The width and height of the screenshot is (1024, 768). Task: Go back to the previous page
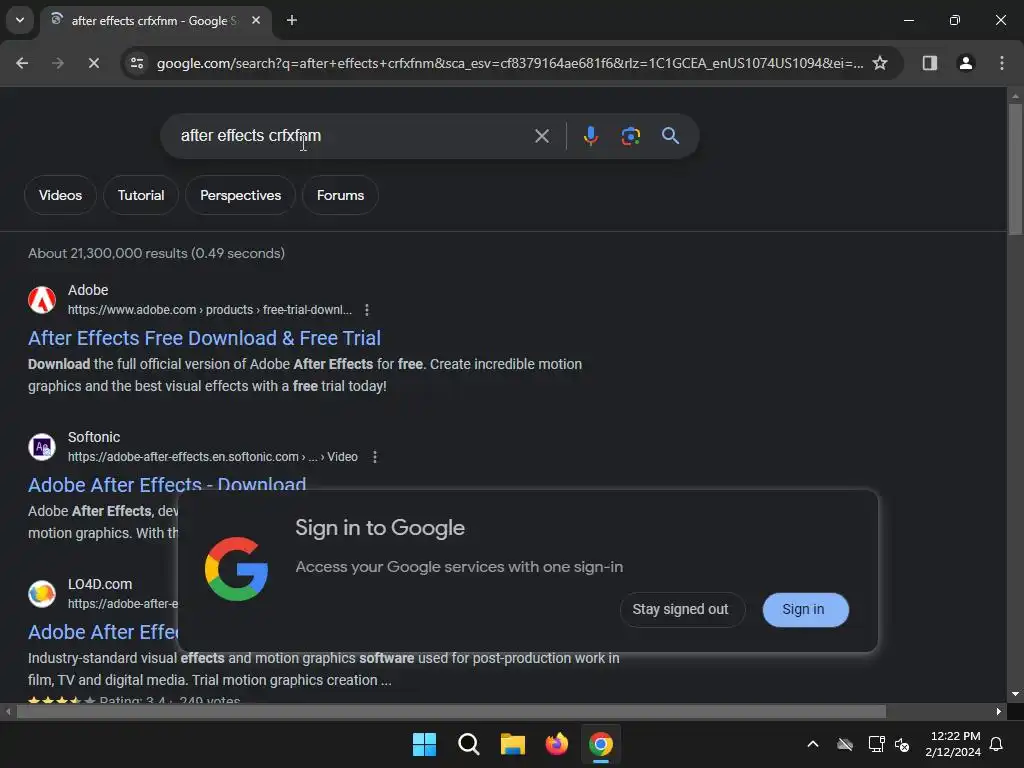22,63
